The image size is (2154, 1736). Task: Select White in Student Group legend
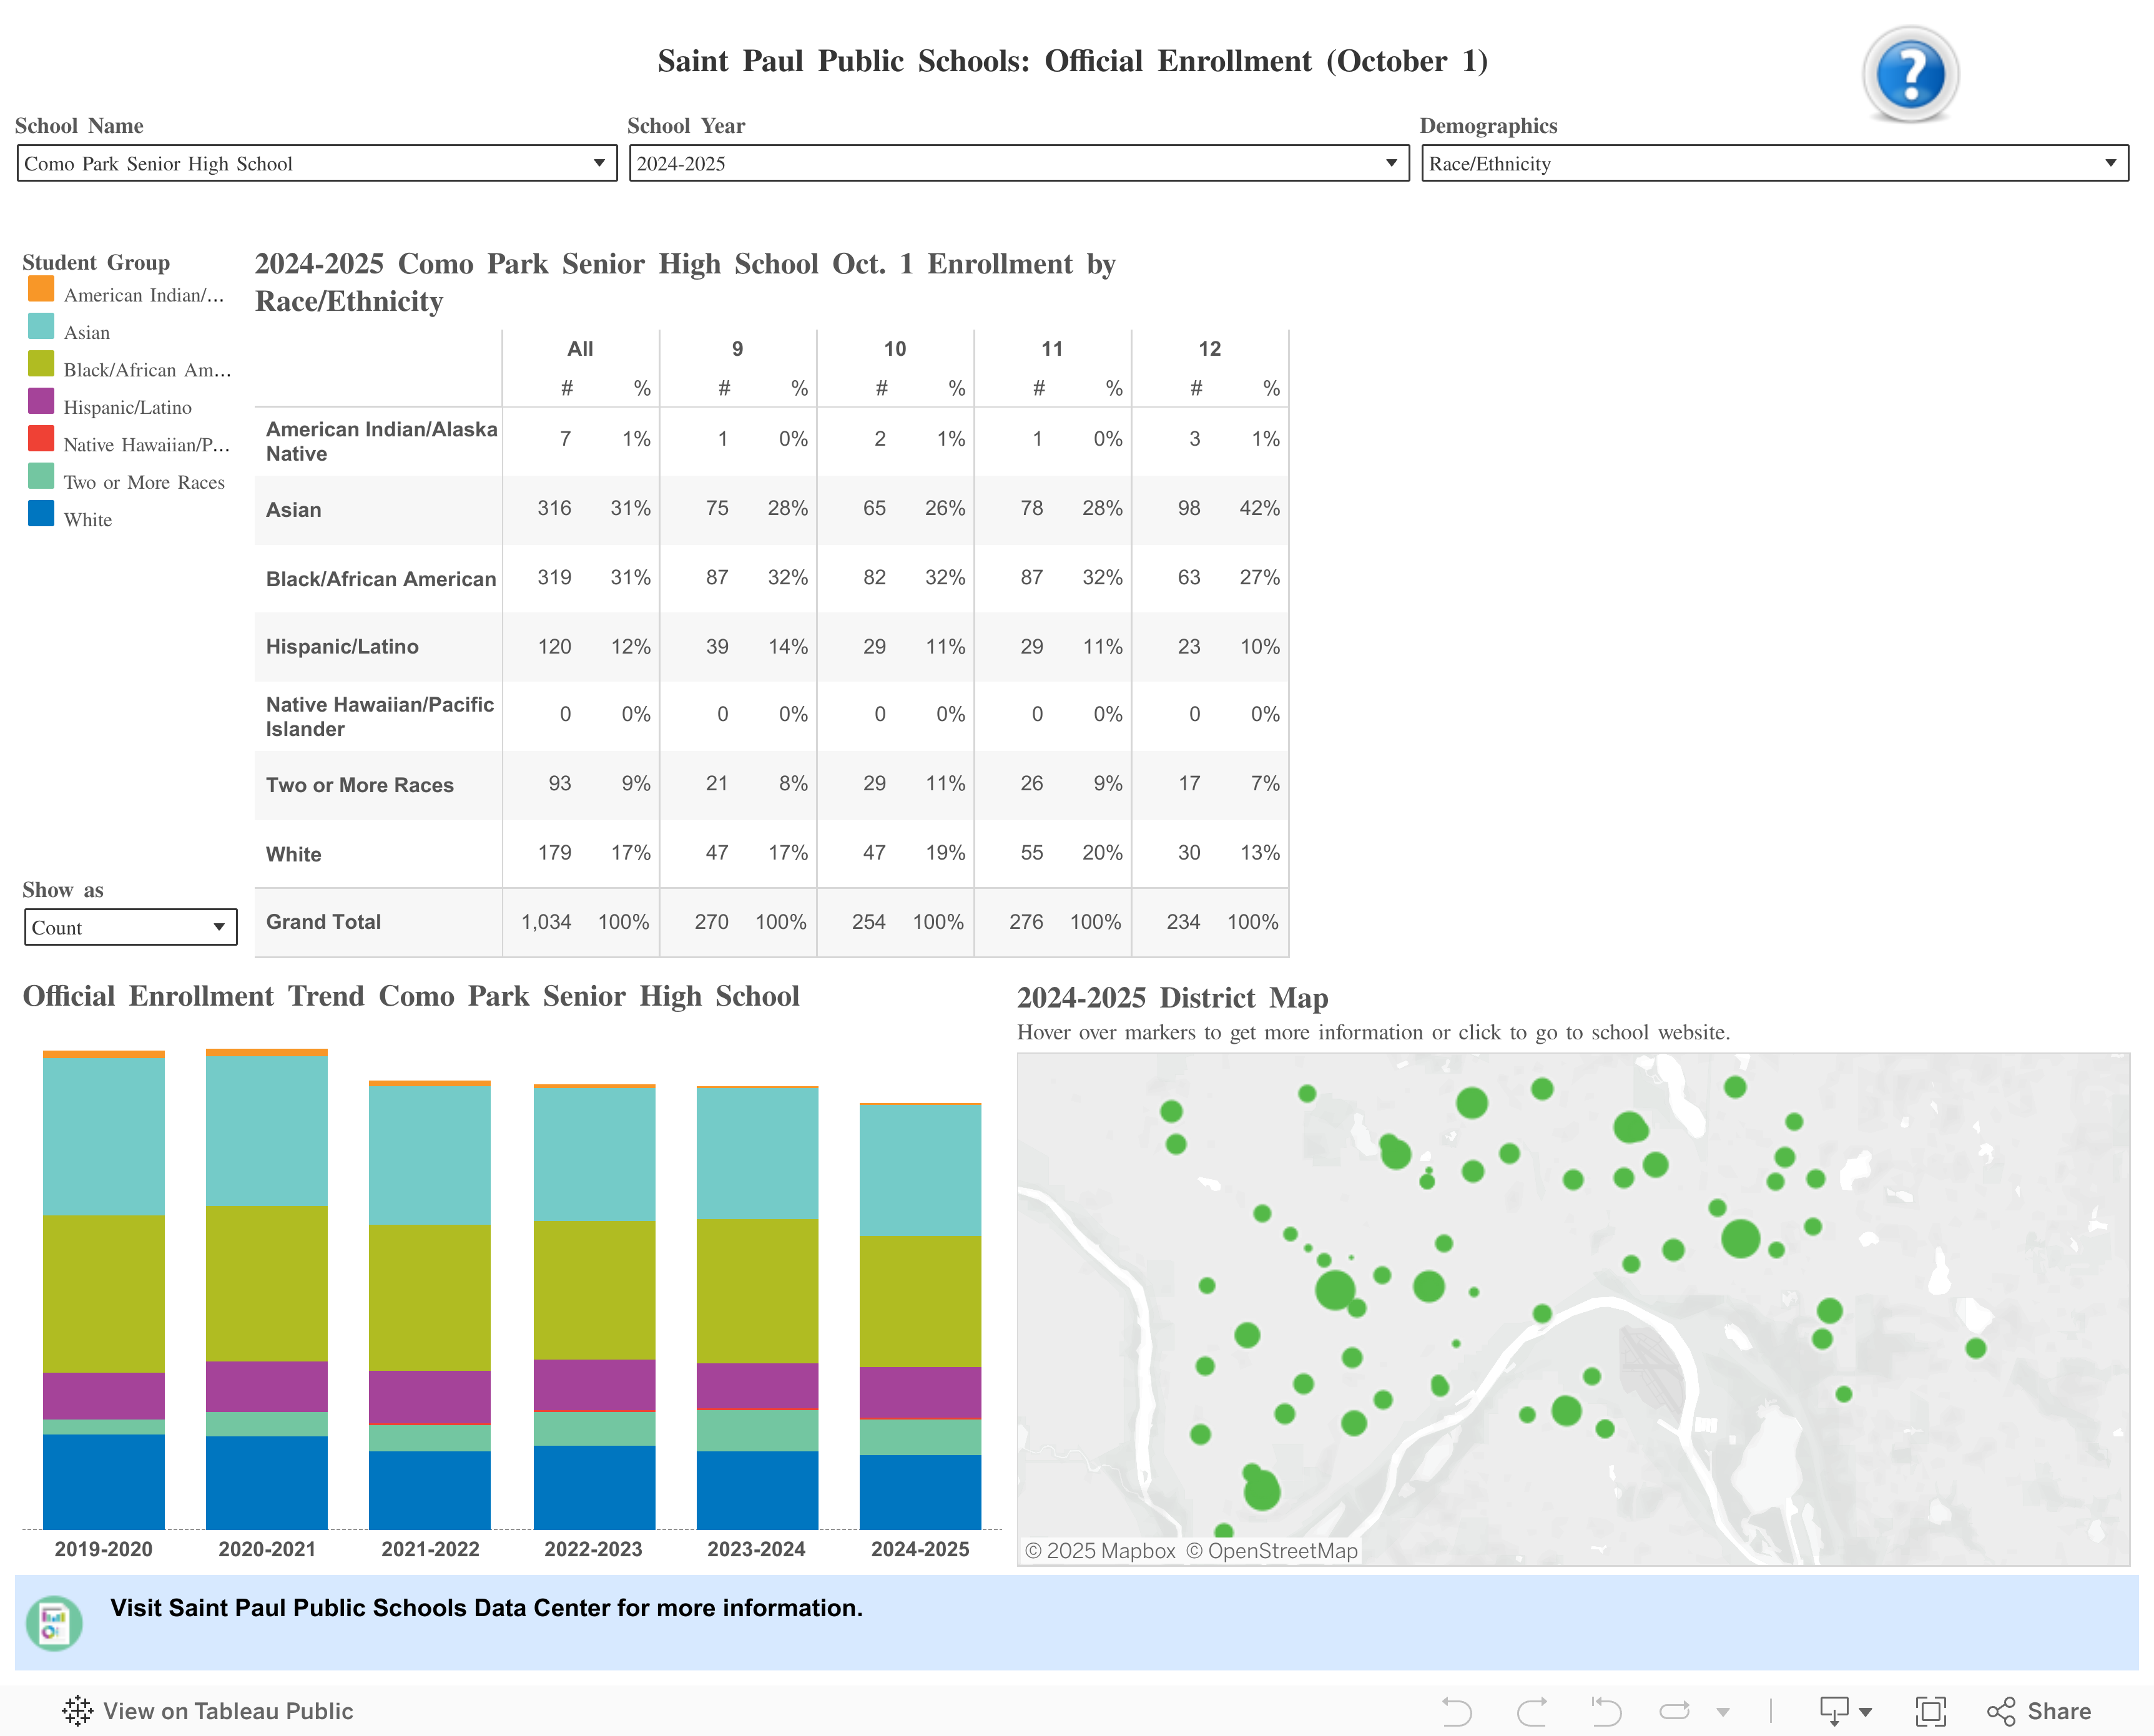[x=88, y=519]
